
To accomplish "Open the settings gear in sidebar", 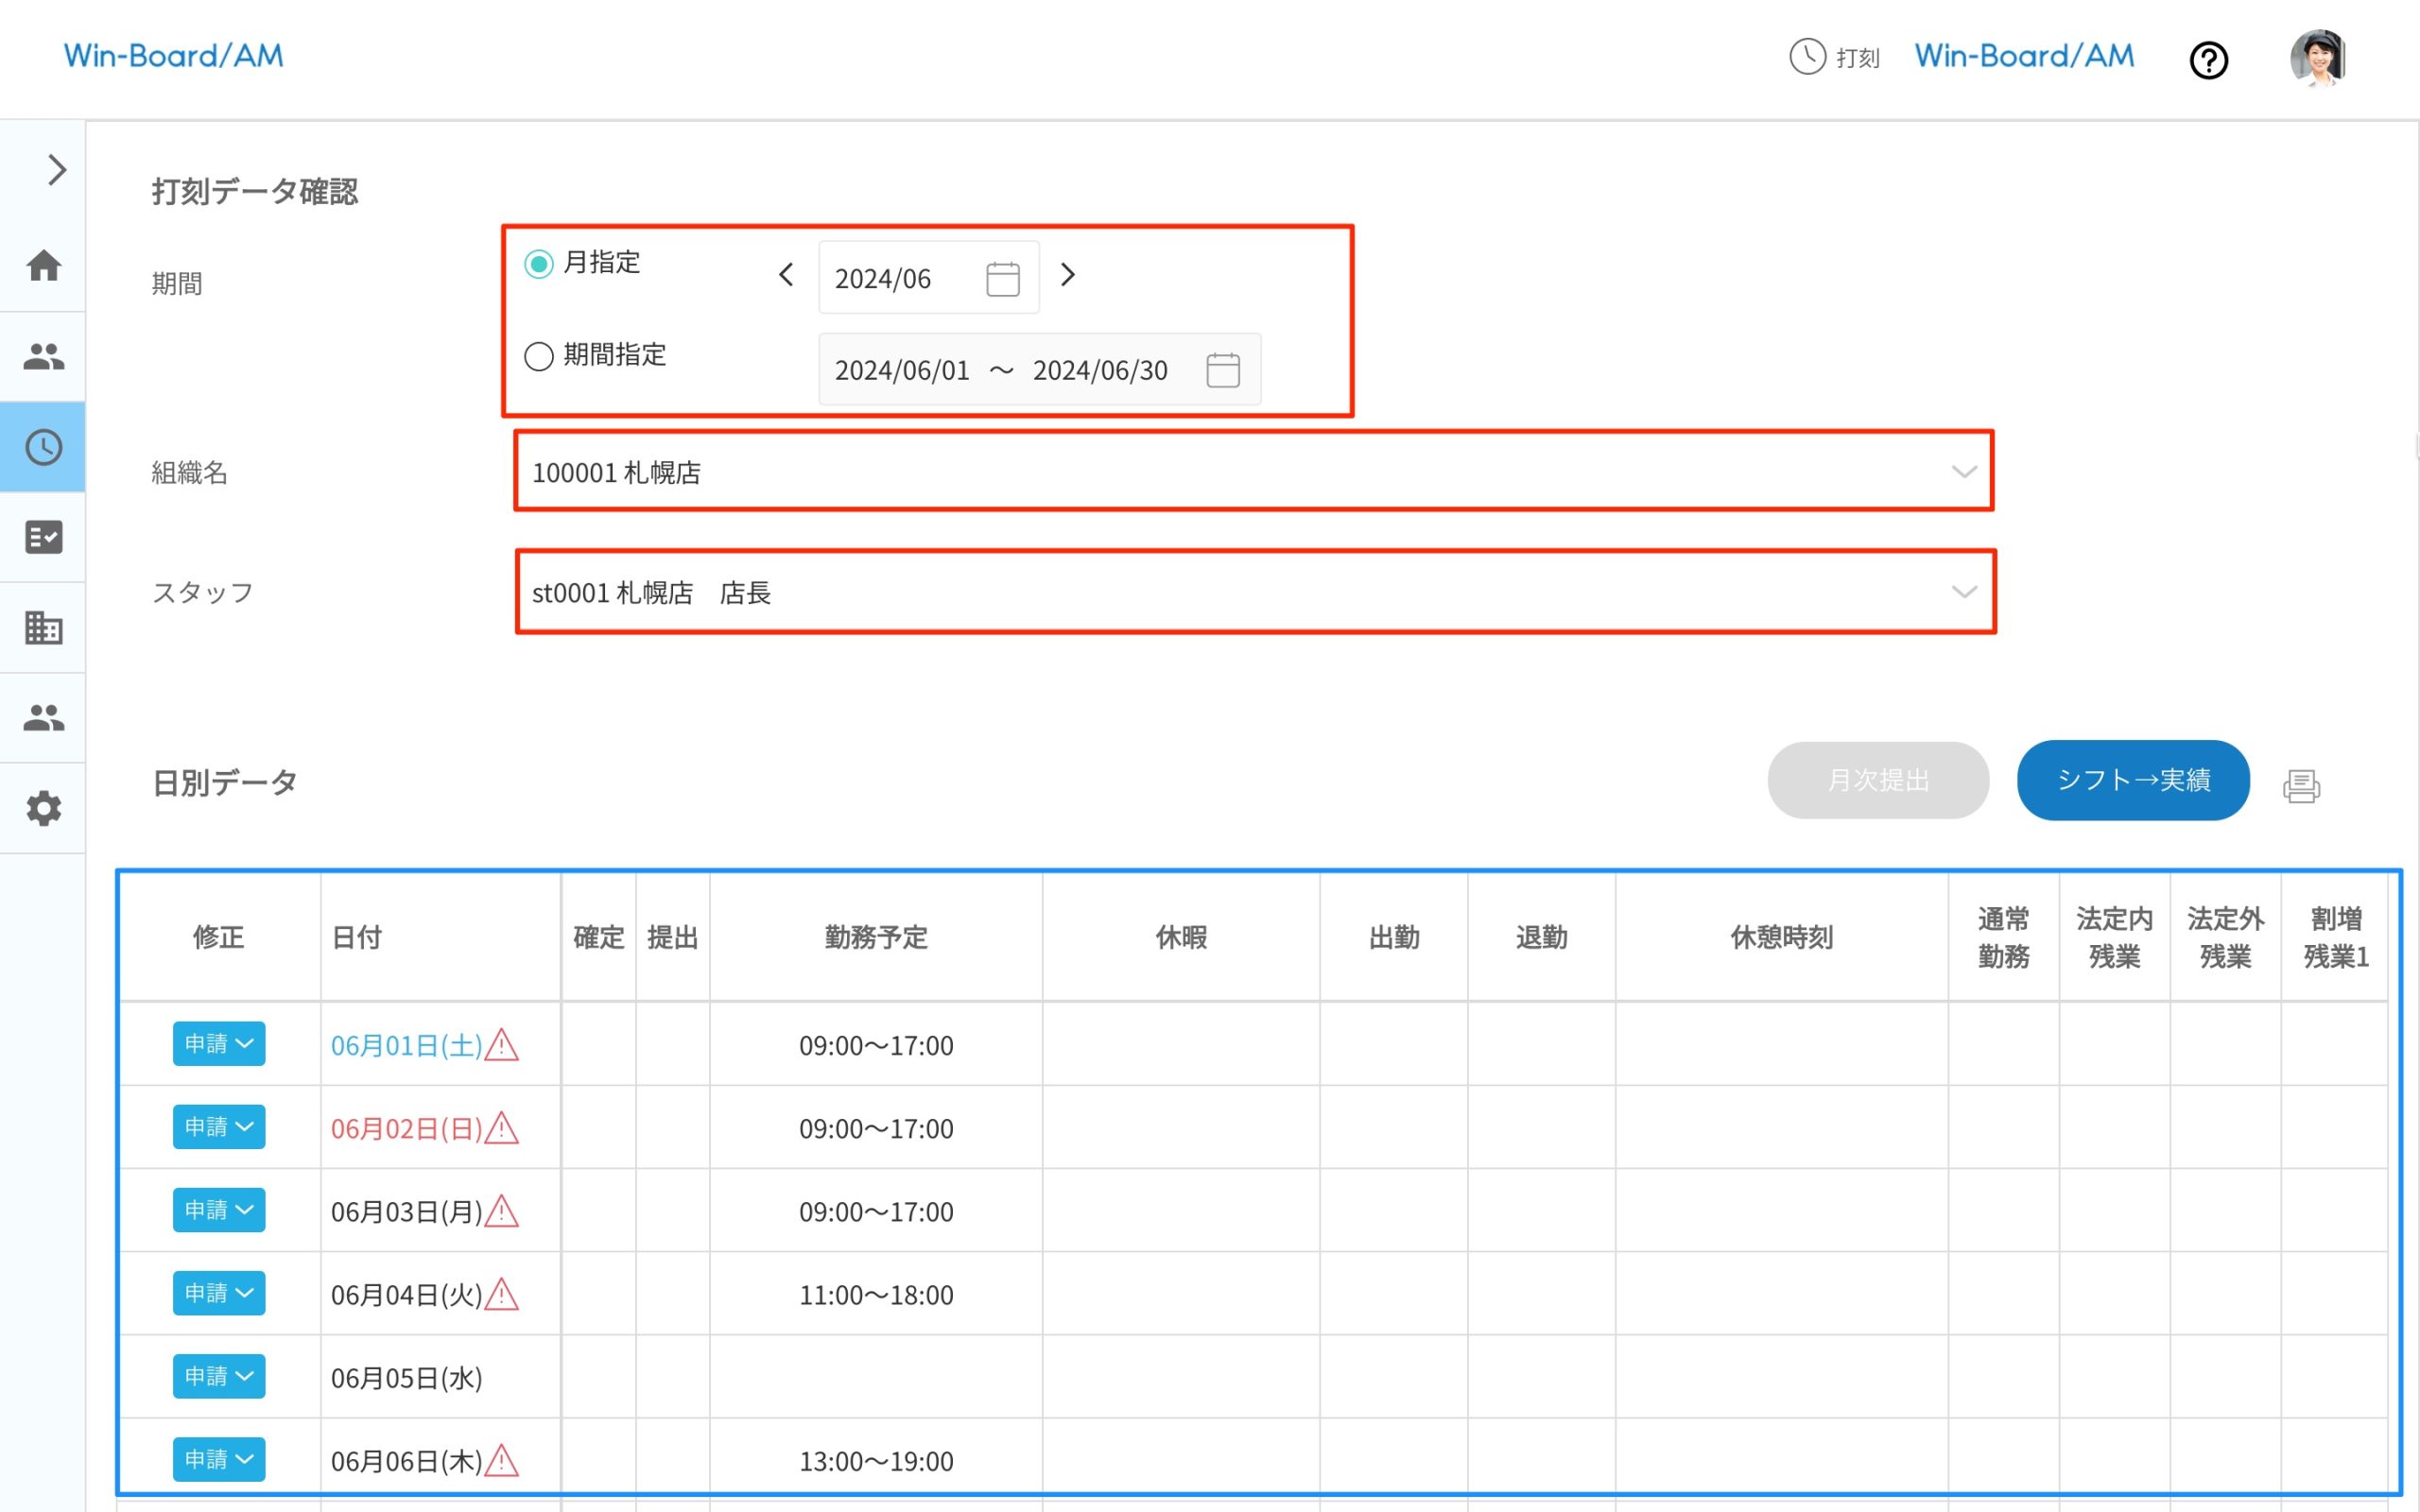I will (x=43, y=808).
